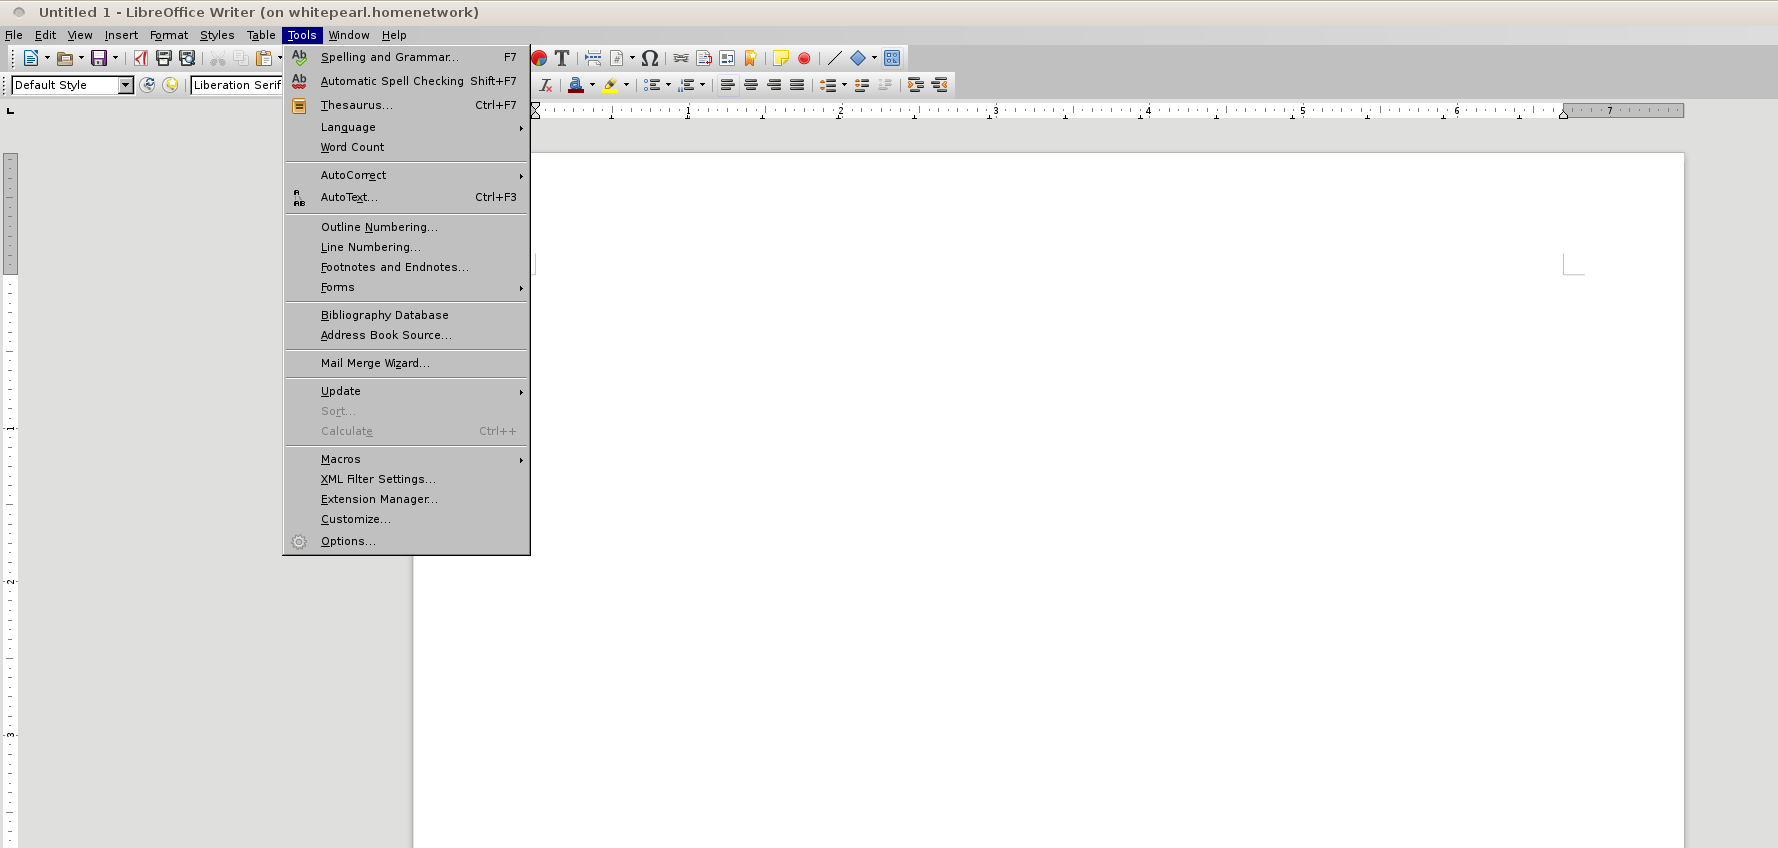Insert special character Omega icon
The width and height of the screenshot is (1778, 848).
click(x=650, y=58)
